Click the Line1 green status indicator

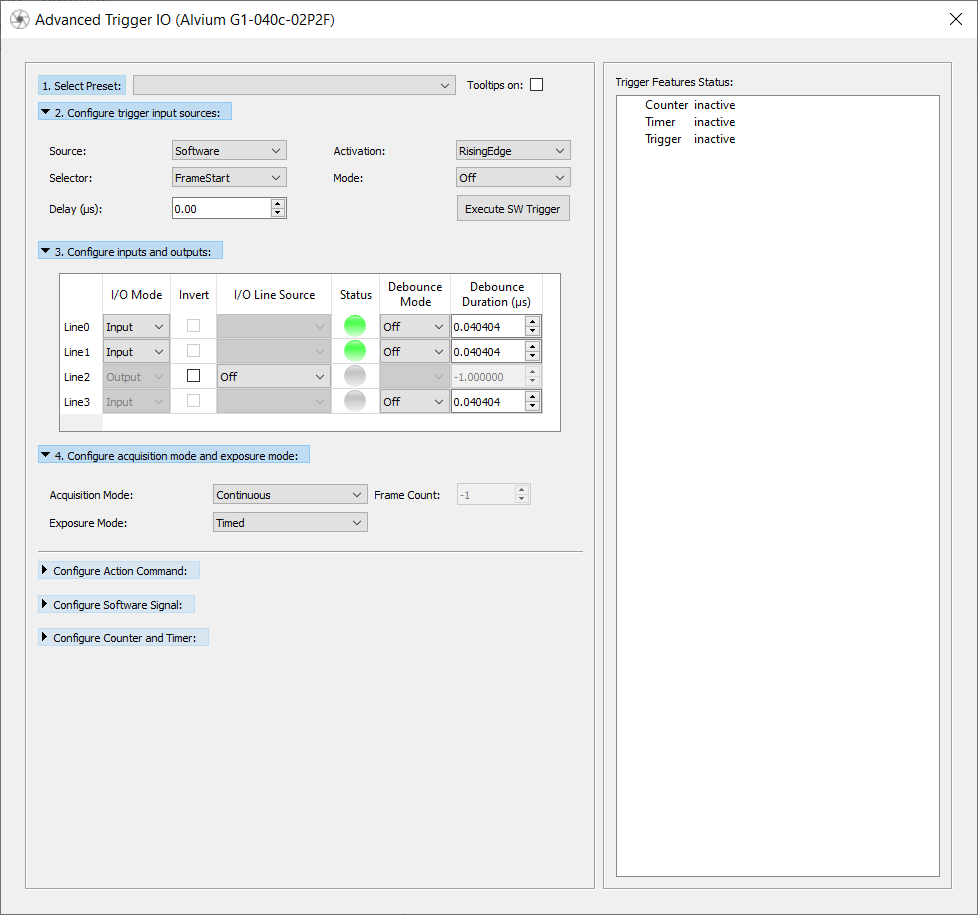tap(355, 351)
